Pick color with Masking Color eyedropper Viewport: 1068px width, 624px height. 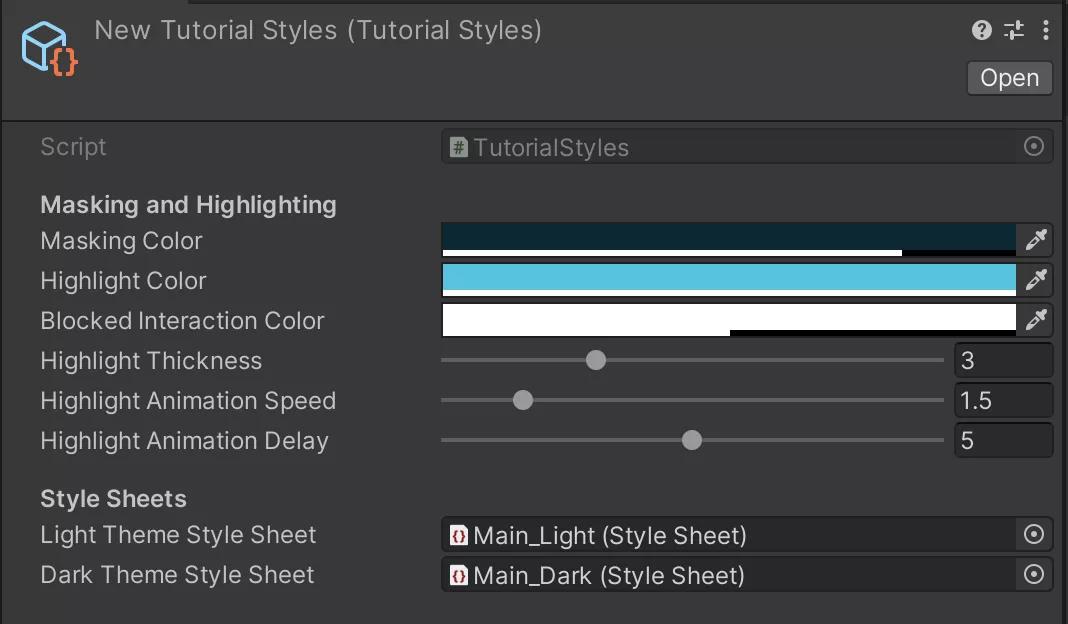1035,240
